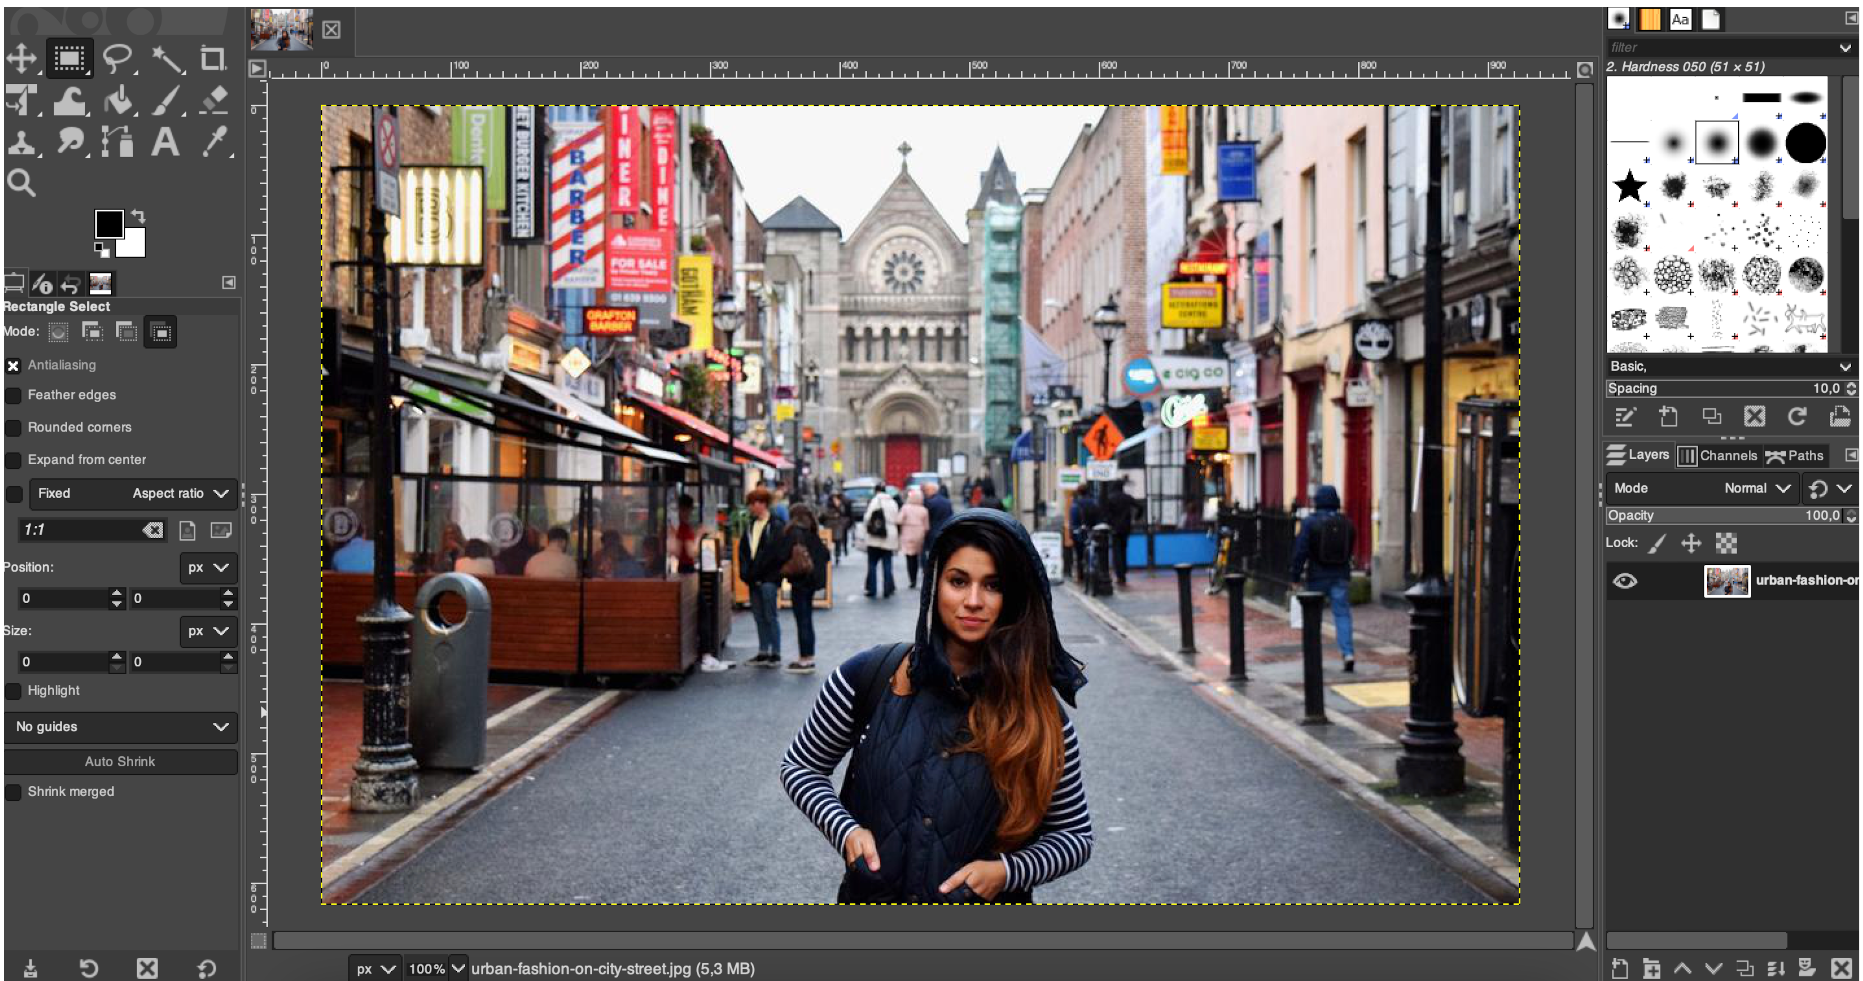Select the Fuzzy Select tool
Screen dimensions: 1863x981
[x=166, y=57]
